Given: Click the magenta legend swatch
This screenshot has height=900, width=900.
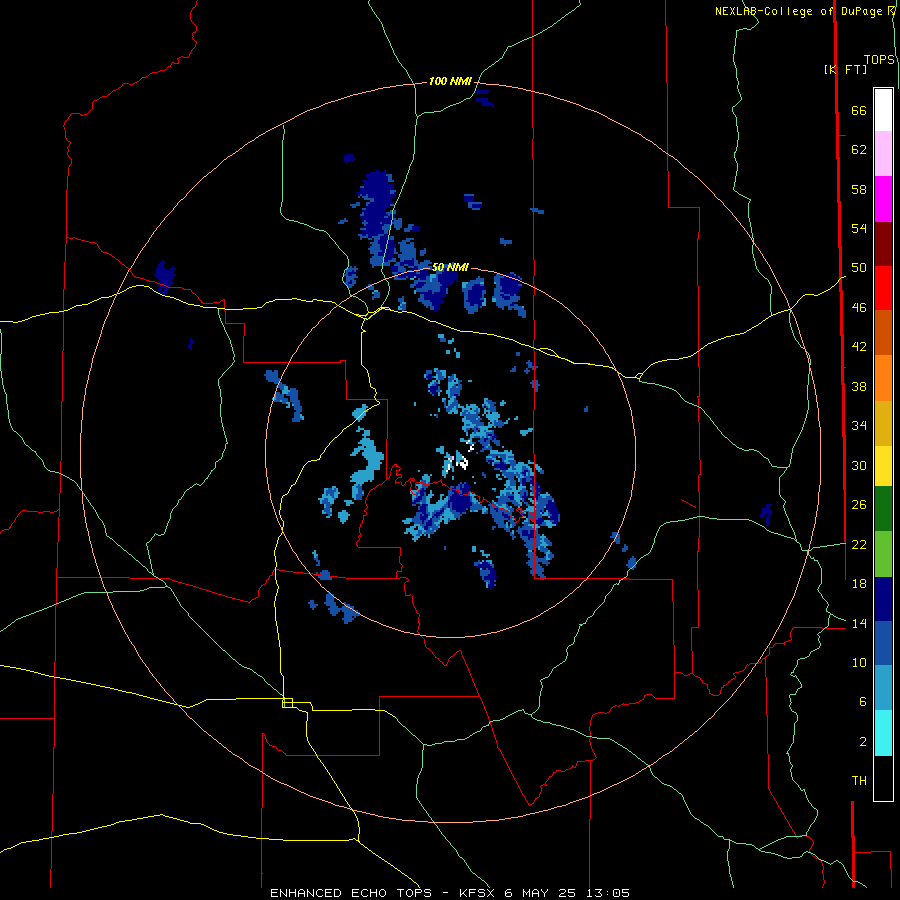Looking at the screenshot, I should (x=883, y=199).
